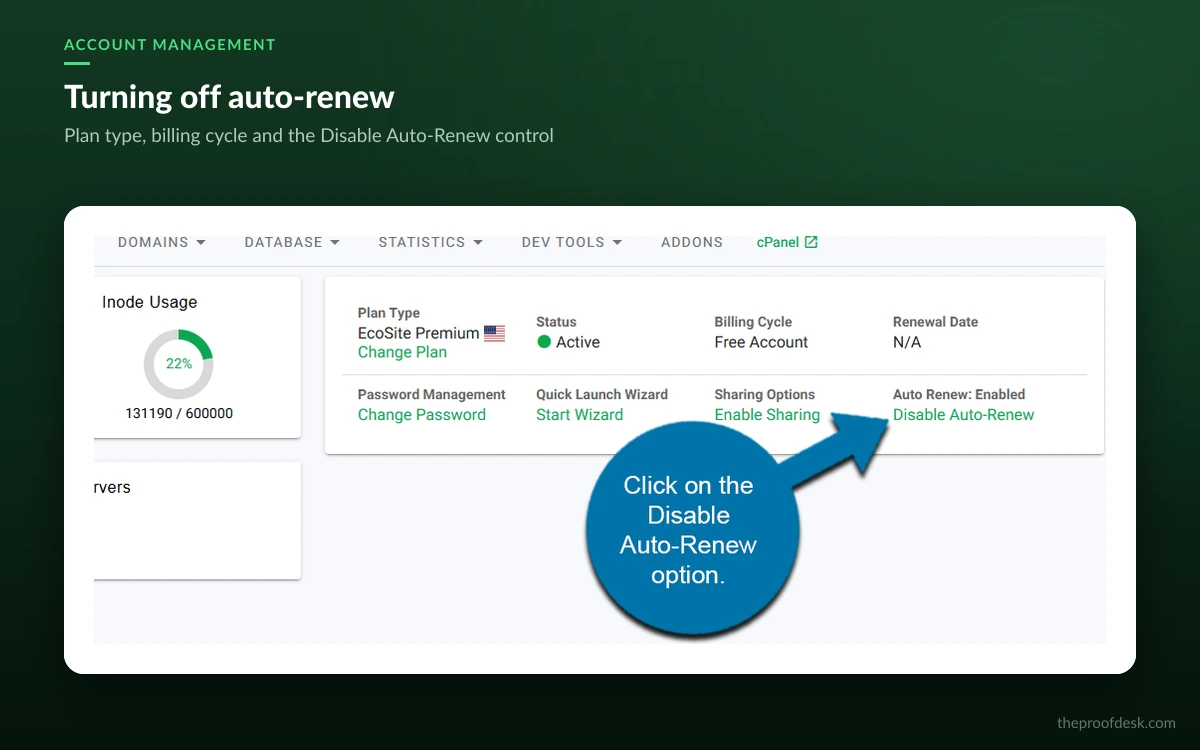Click the Change Plan link

tap(402, 352)
